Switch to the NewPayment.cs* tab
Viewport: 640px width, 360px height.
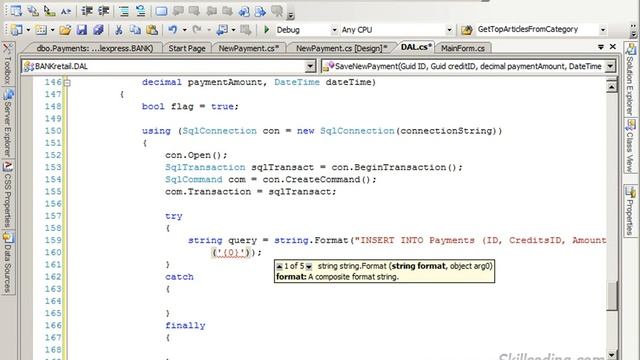coord(249,48)
